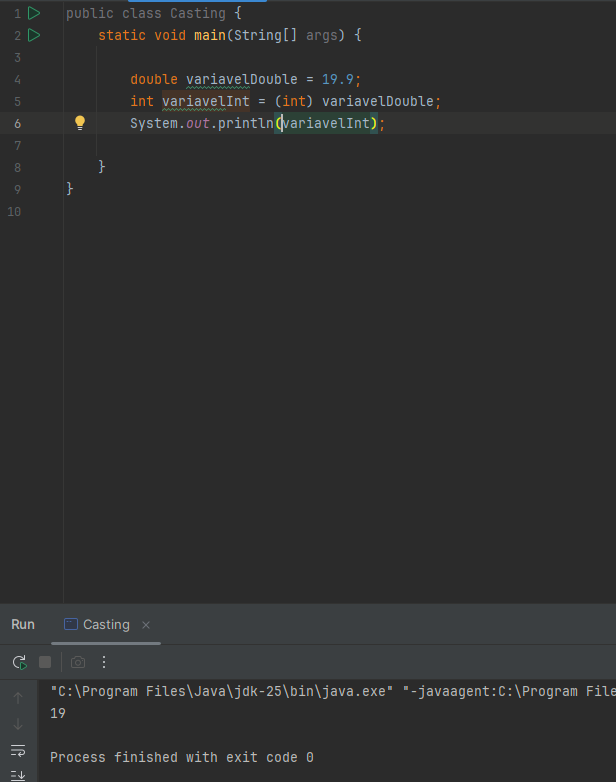Image resolution: width=616 pixels, height=782 pixels.
Task: Click line number 7 in the gutter
Action: point(17,146)
